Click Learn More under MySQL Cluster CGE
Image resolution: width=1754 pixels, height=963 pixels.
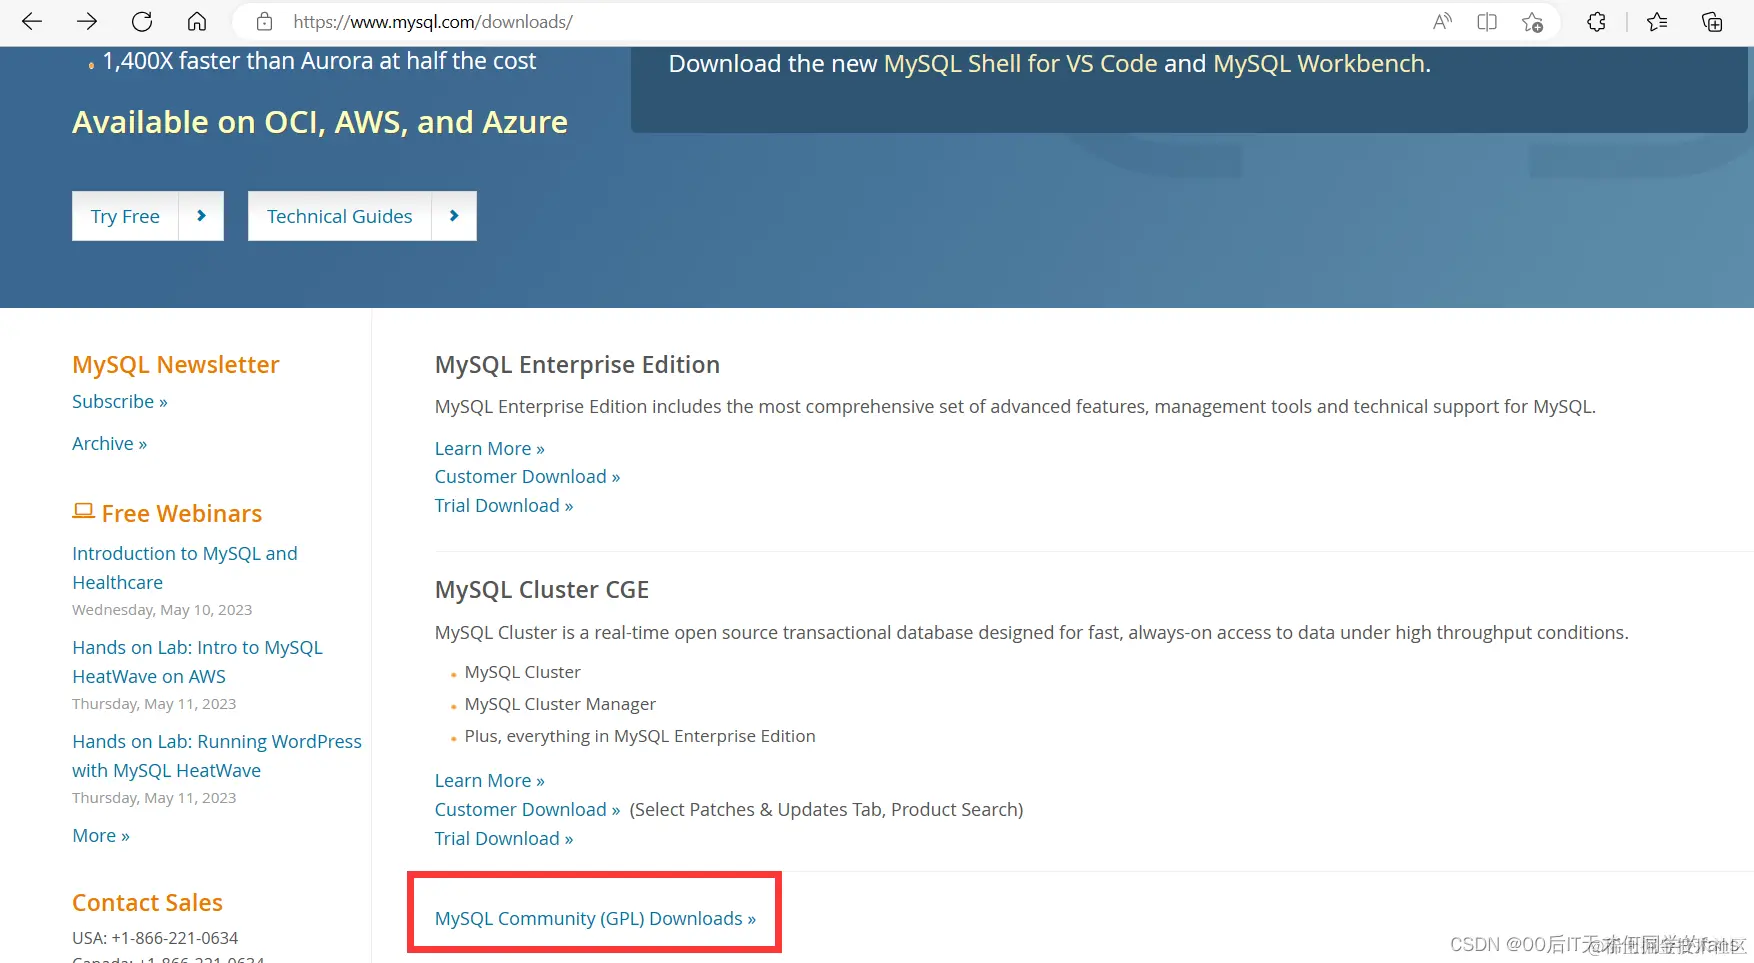[x=489, y=780]
